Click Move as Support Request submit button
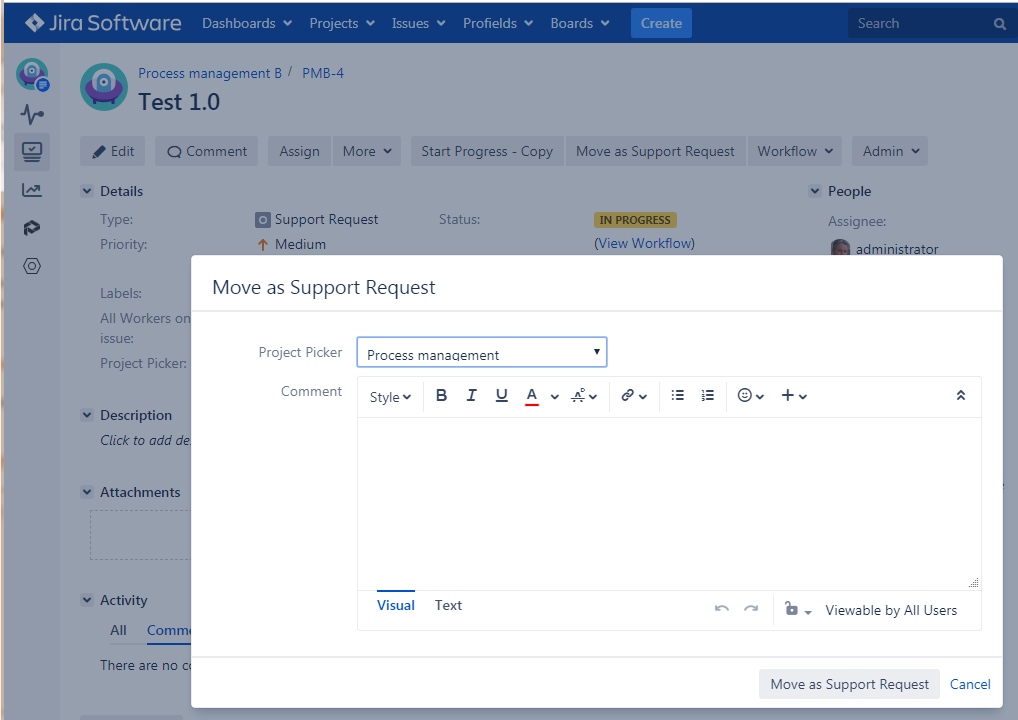The image size is (1018, 720). click(849, 684)
